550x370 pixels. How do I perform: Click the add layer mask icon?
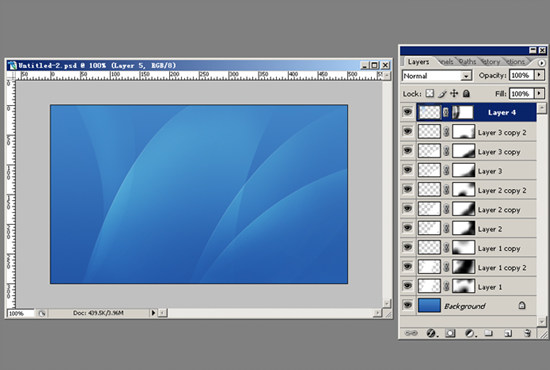tap(450, 333)
